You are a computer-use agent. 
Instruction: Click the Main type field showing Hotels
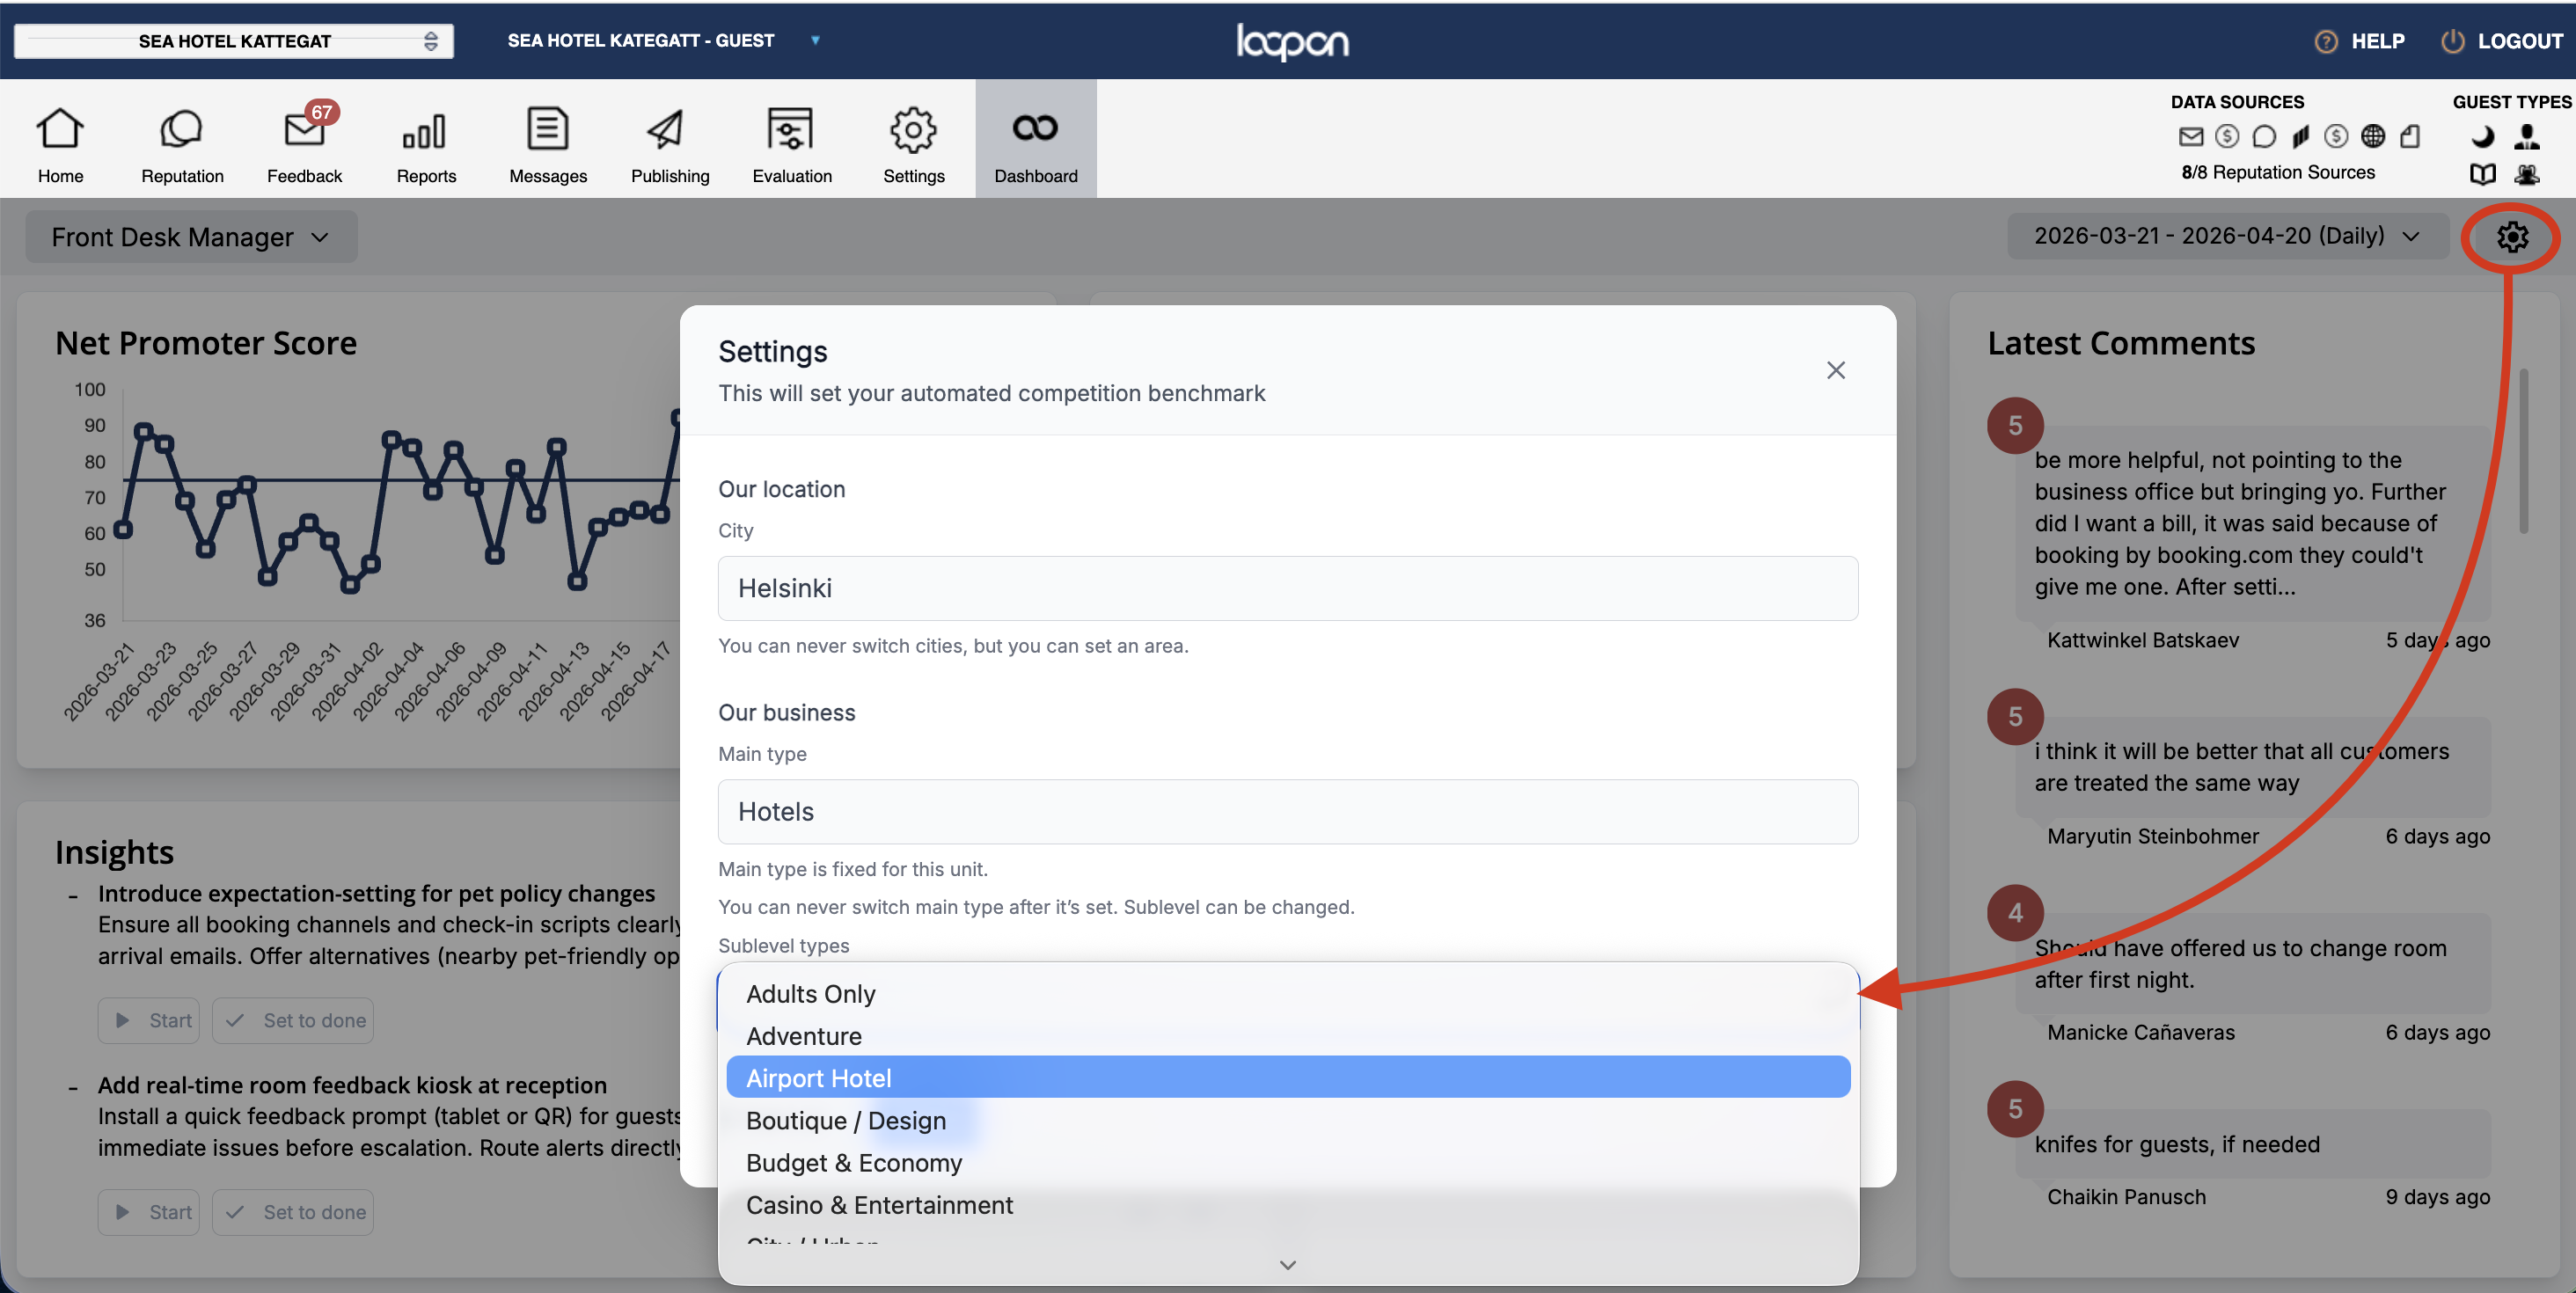click(x=1288, y=812)
